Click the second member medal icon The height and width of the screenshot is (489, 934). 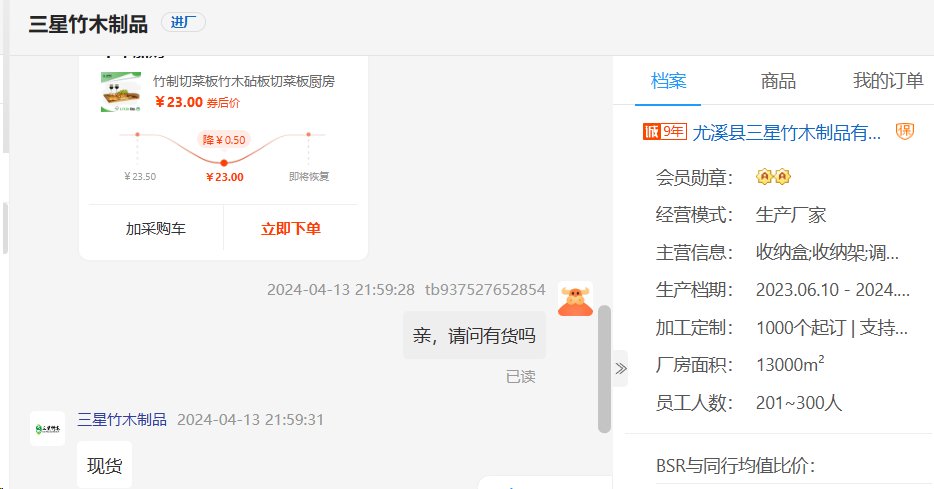click(x=782, y=177)
